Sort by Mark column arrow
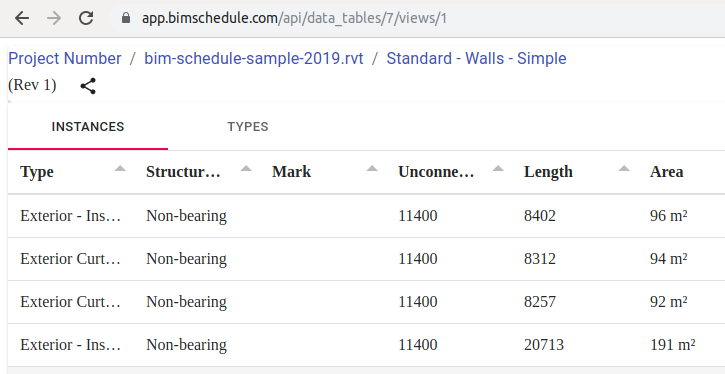This screenshot has width=725, height=374. [x=372, y=169]
